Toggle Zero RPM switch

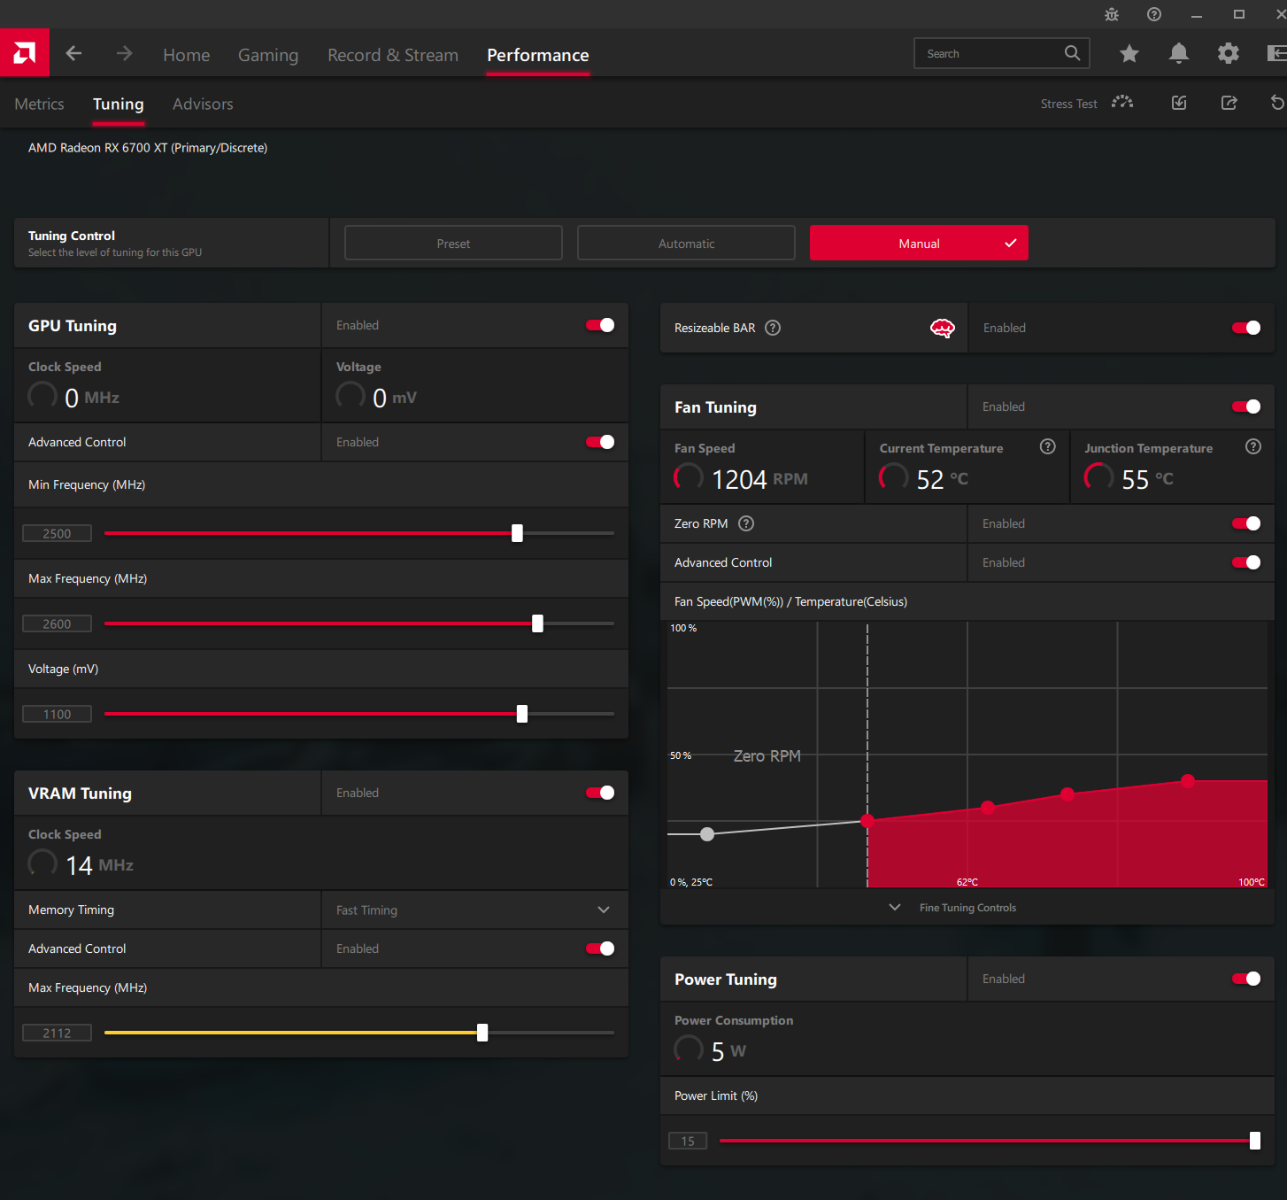click(x=1246, y=524)
